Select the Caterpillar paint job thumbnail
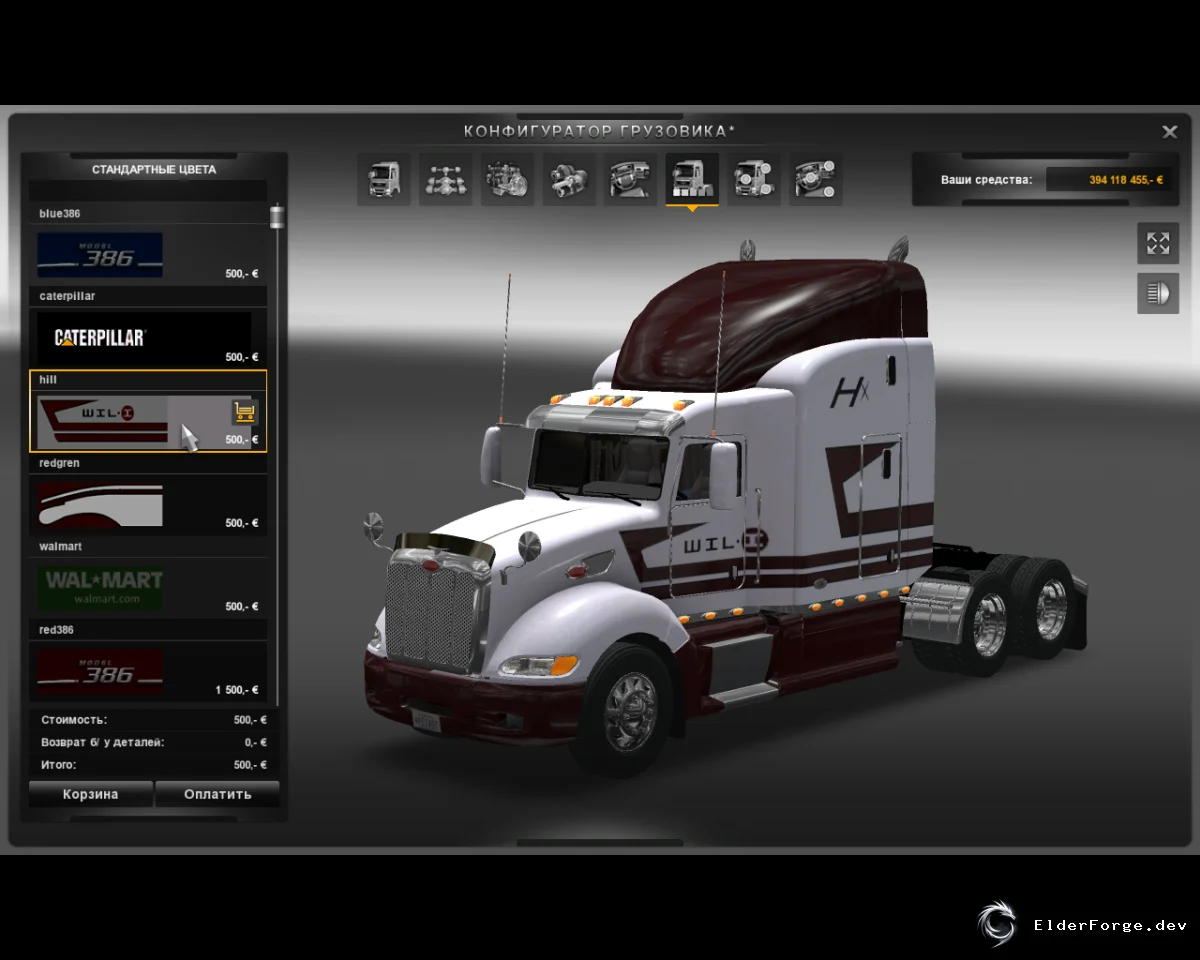This screenshot has width=1200, height=960. click(144, 338)
